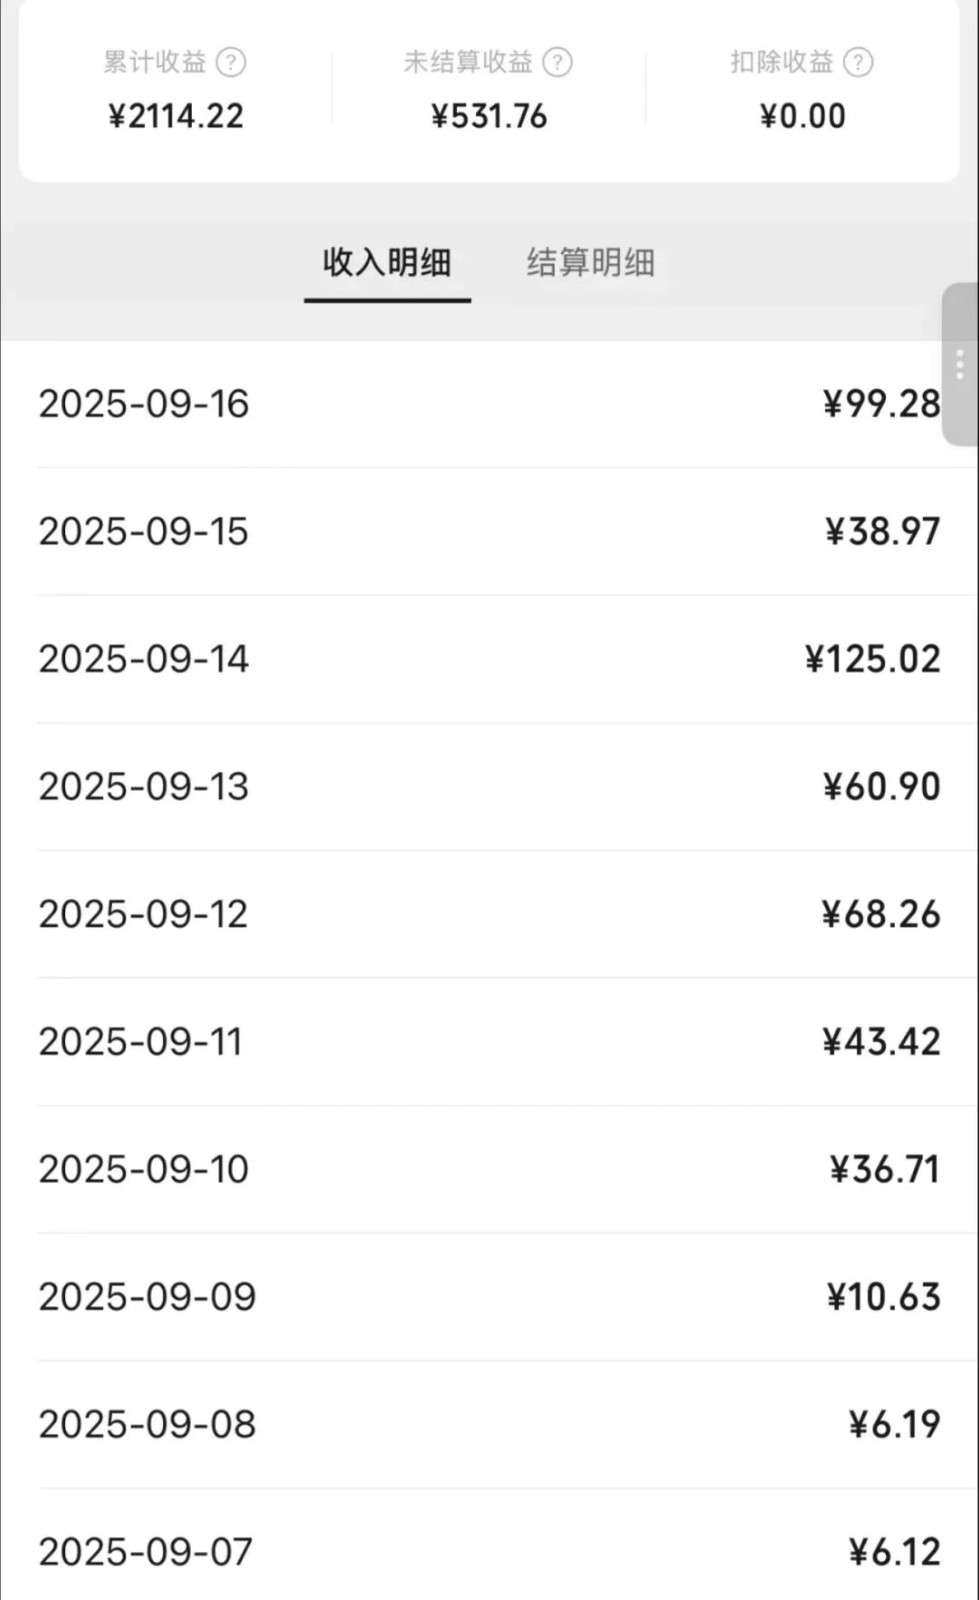The image size is (979, 1600).
Task: Open the 2025-09-16 income entry
Action: (x=489, y=404)
